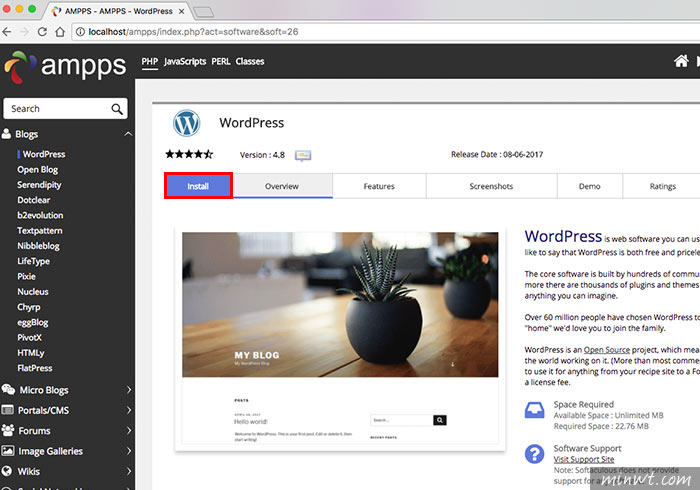Select WordPress in the Blogs list
700x490 pixels.
(x=44, y=154)
